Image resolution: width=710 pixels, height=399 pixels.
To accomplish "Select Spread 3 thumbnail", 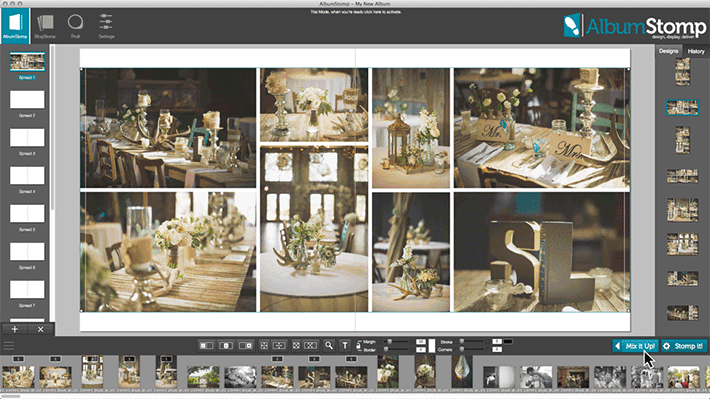I will coord(27,138).
